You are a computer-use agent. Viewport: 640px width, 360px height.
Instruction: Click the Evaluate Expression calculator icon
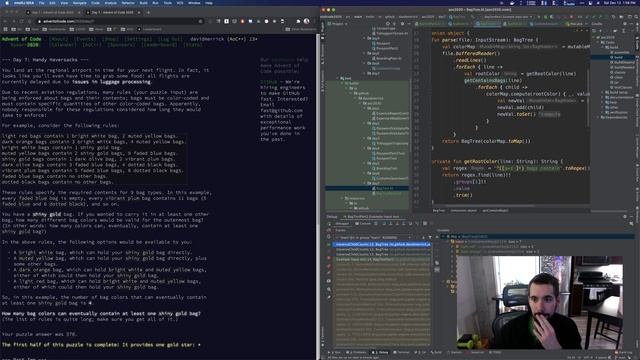(x=425, y=223)
